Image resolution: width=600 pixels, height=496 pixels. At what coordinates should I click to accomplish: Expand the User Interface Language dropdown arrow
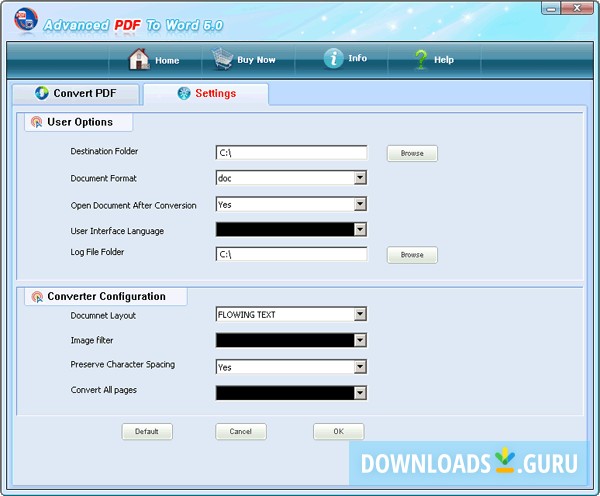tap(360, 229)
